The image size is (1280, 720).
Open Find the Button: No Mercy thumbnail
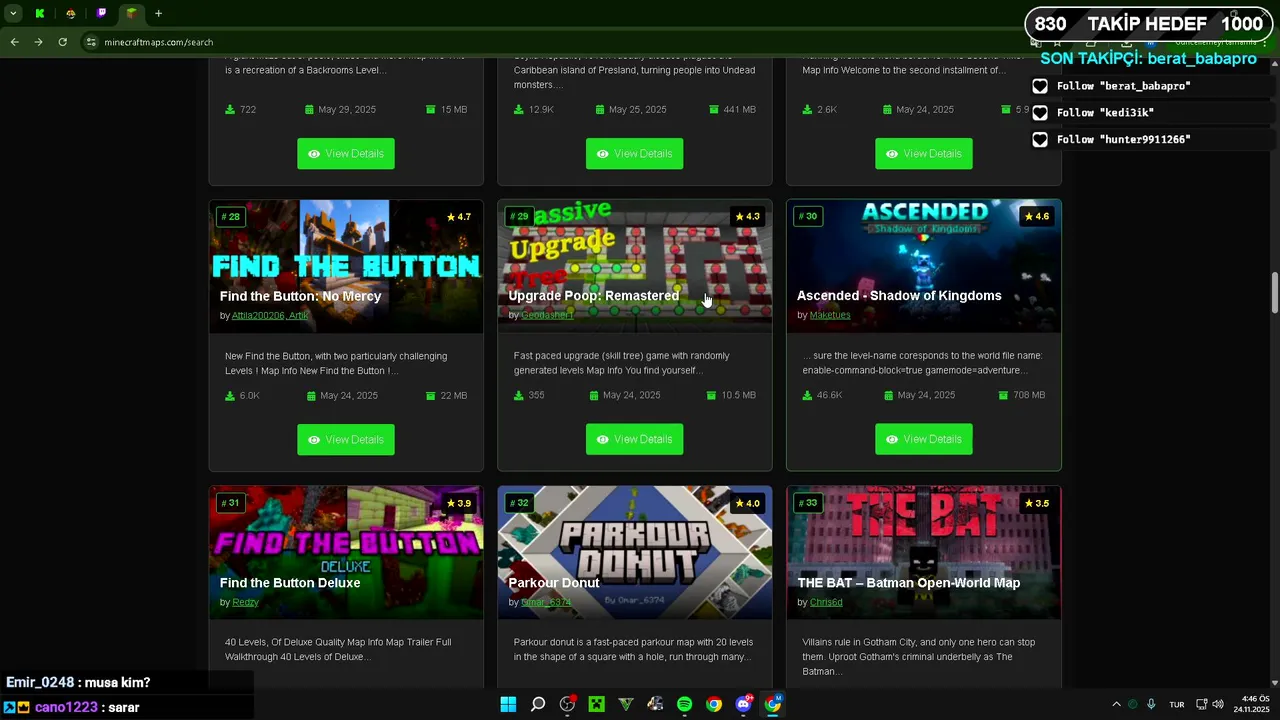(x=346, y=266)
